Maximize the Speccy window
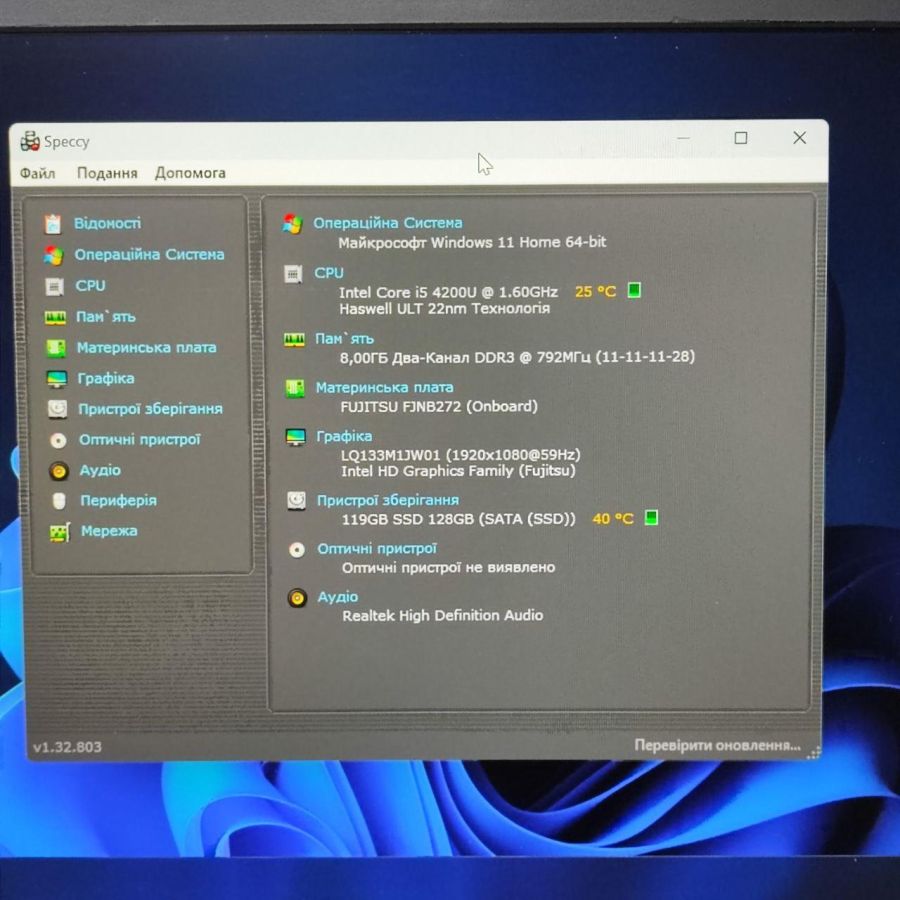The height and width of the screenshot is (900, 900). pyautogui.click(x=741, y=138)
